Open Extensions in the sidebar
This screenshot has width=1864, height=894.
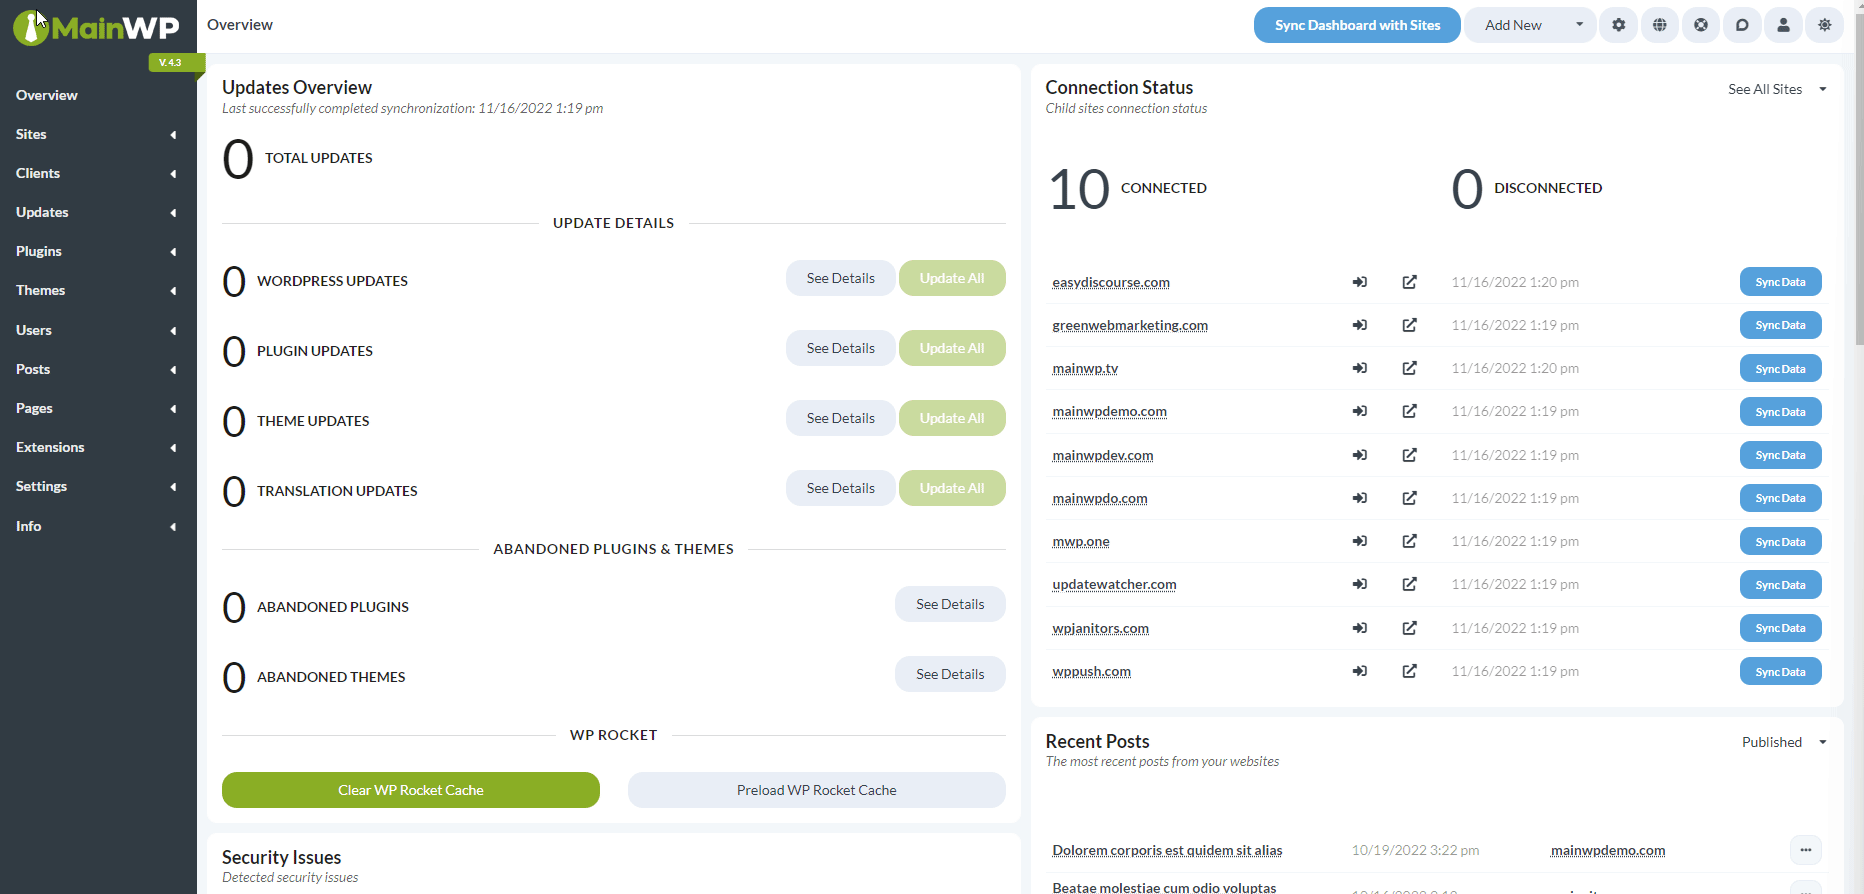pyautogui.click(x=50, y=447)
